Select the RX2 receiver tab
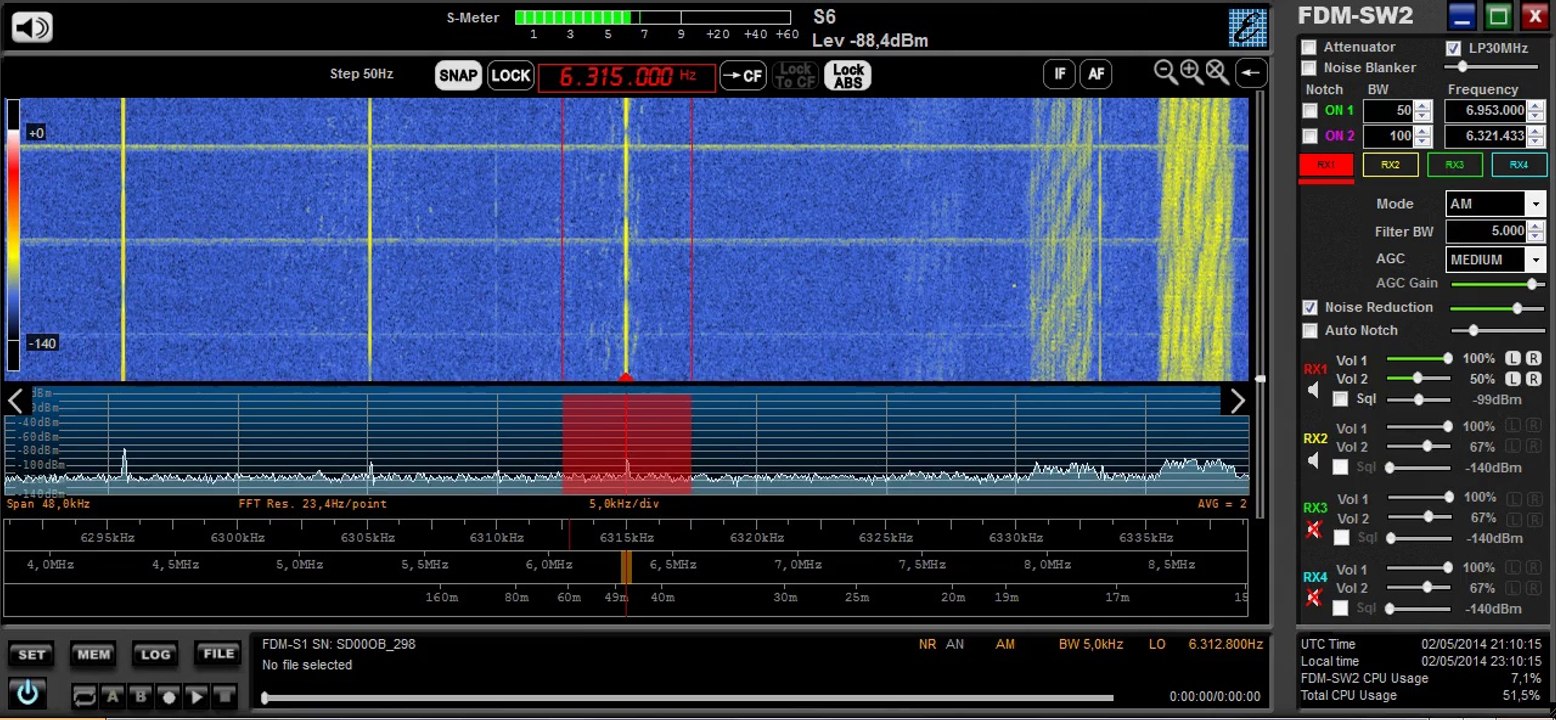Image resolution: width=1556 pixels, height=720 pixels. [x=1390, y=165]
